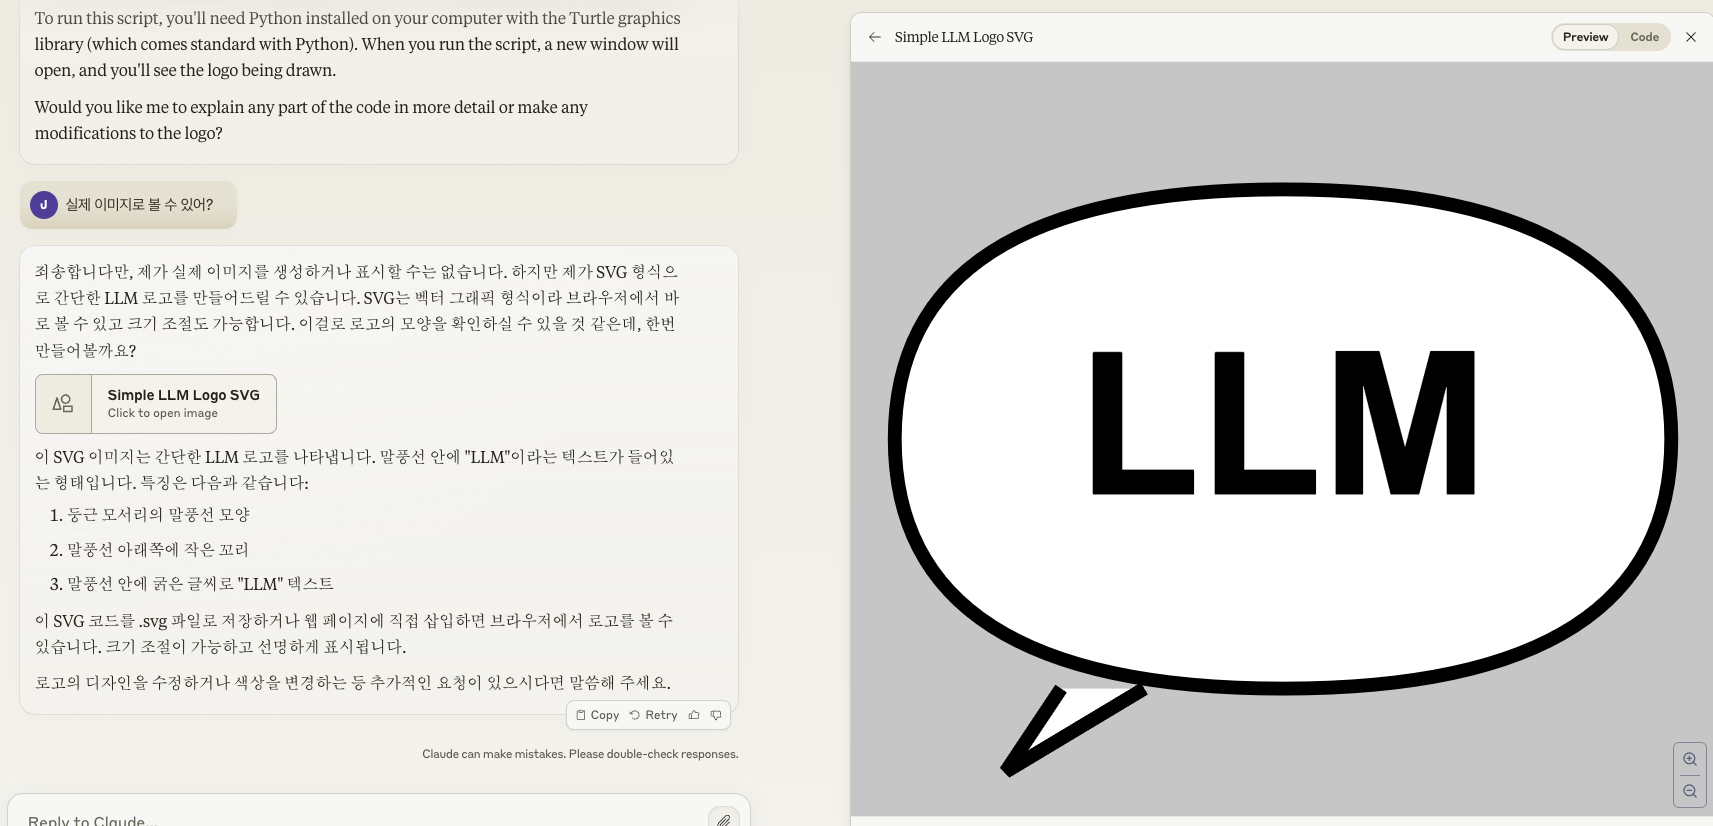
Task: Retry the last response
Action: [x=654, y=715]
